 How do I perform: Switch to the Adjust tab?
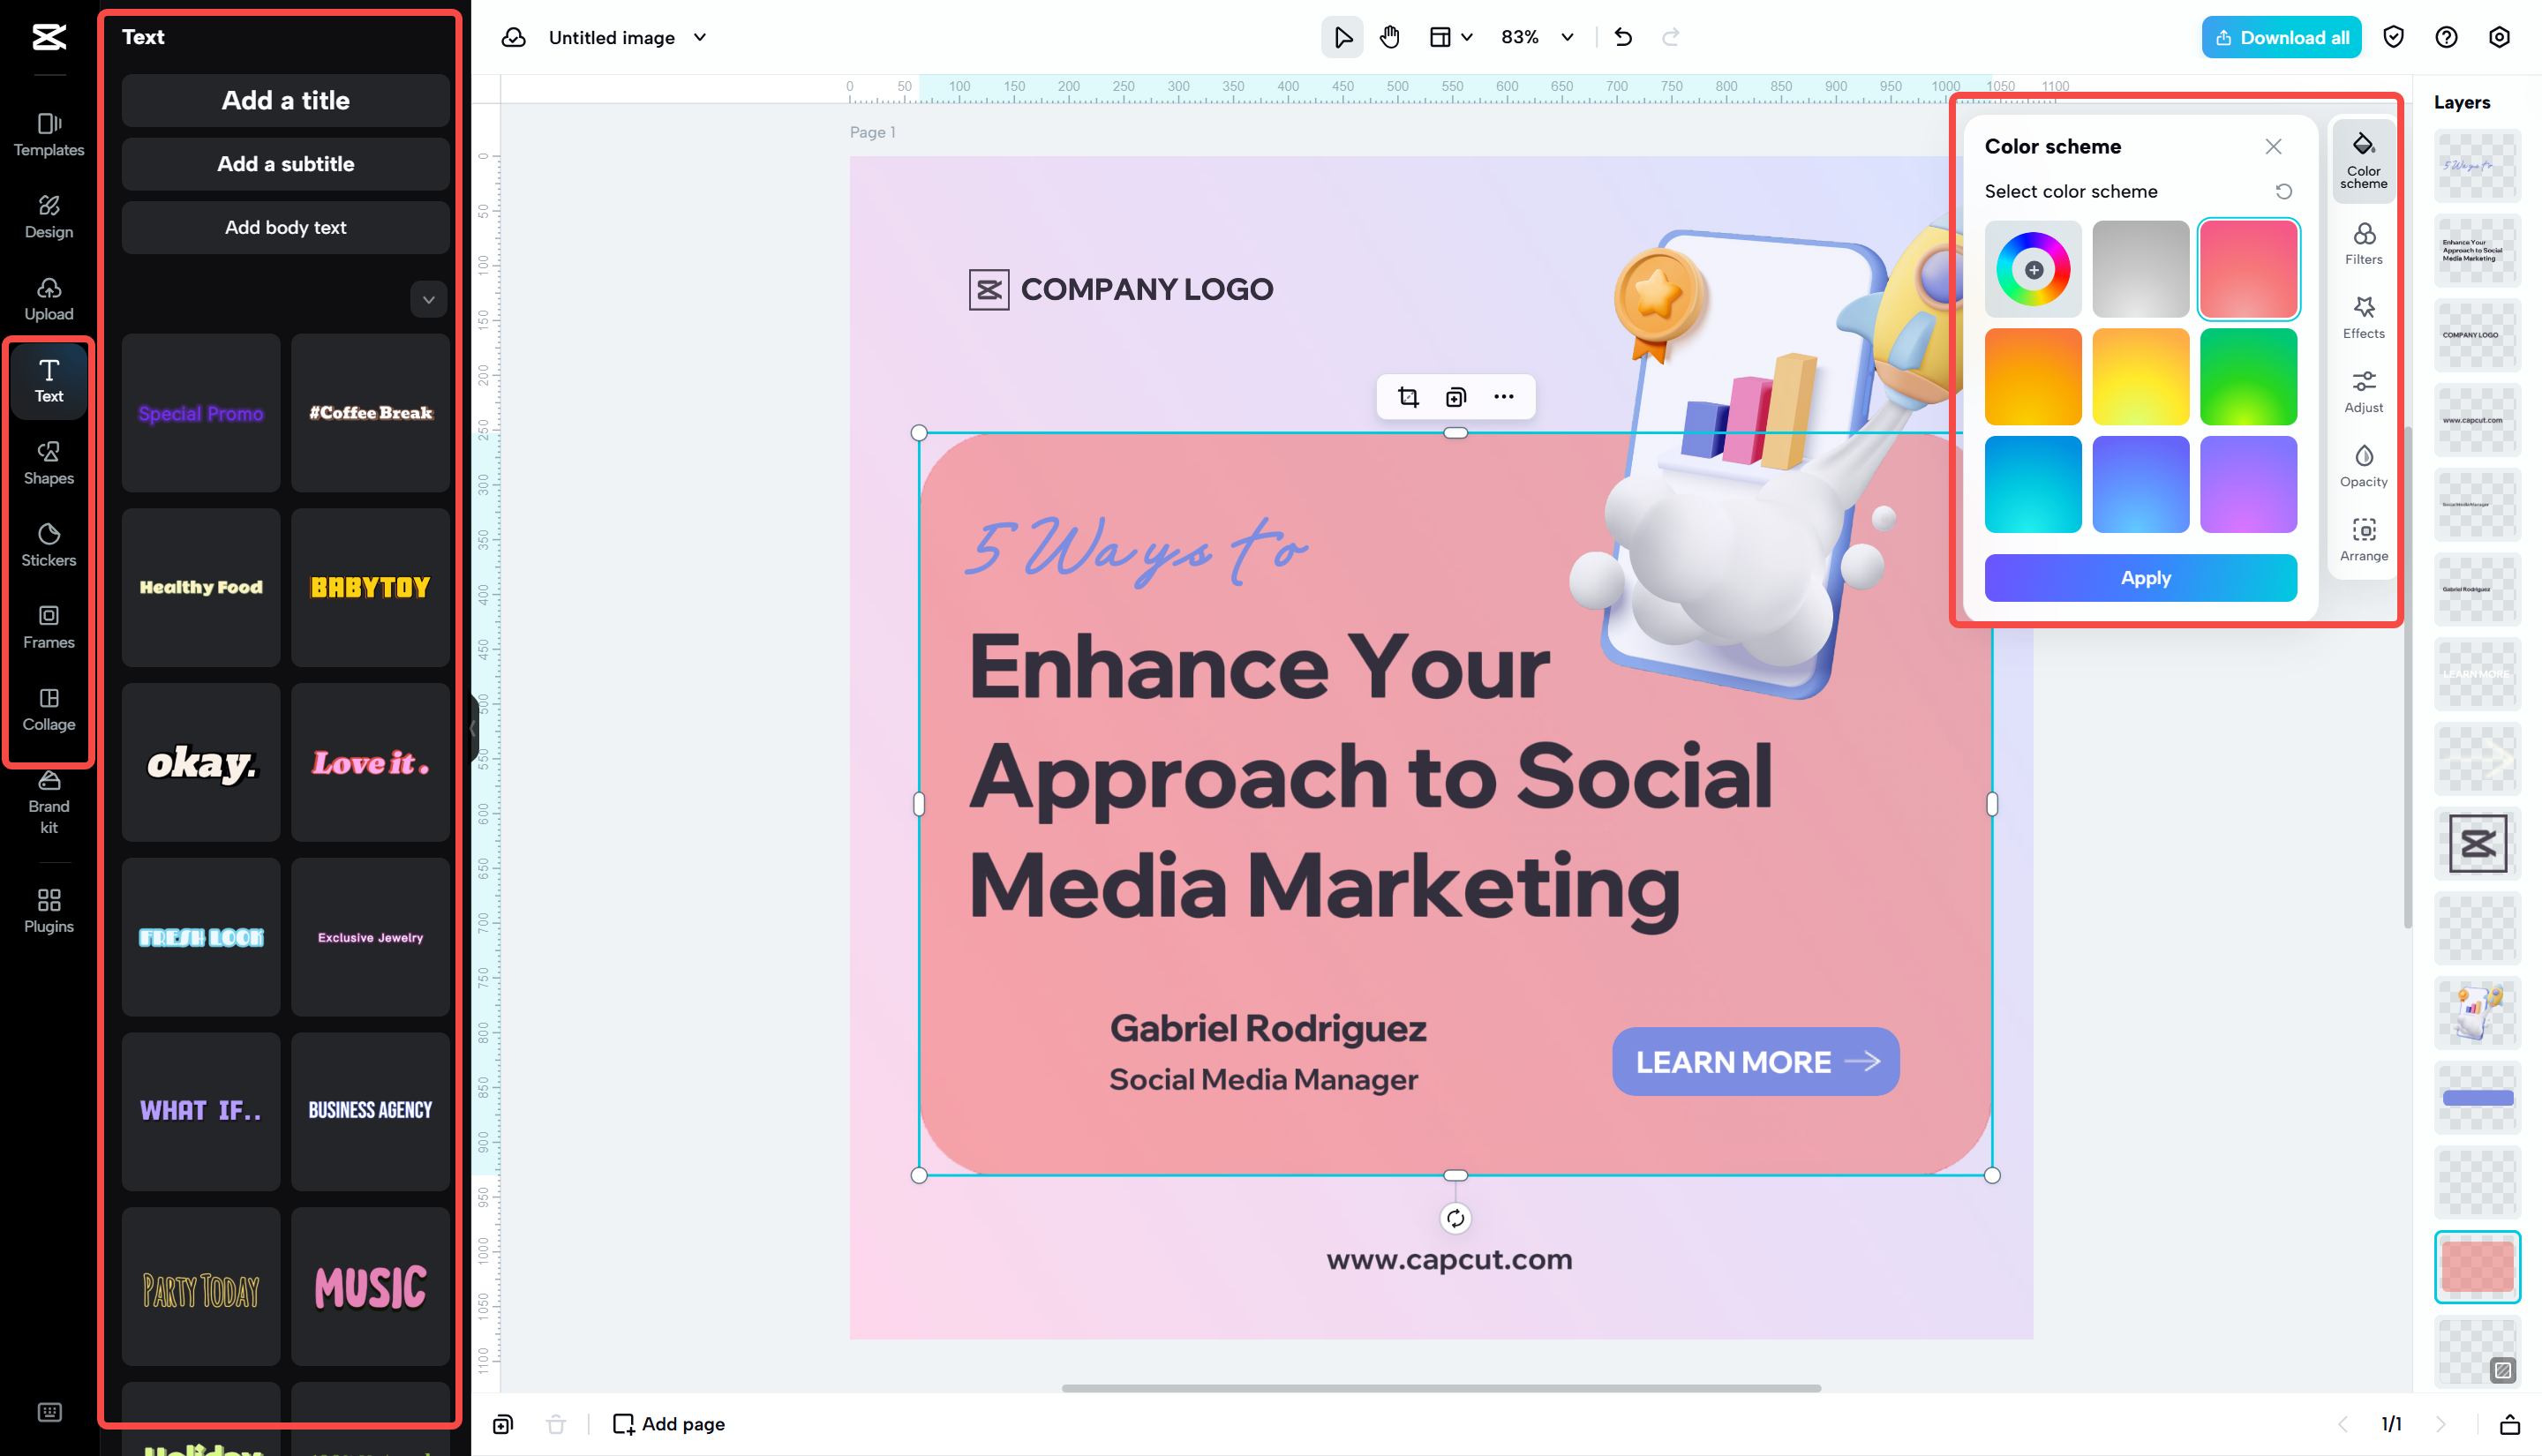click(x=2363, y=391)
